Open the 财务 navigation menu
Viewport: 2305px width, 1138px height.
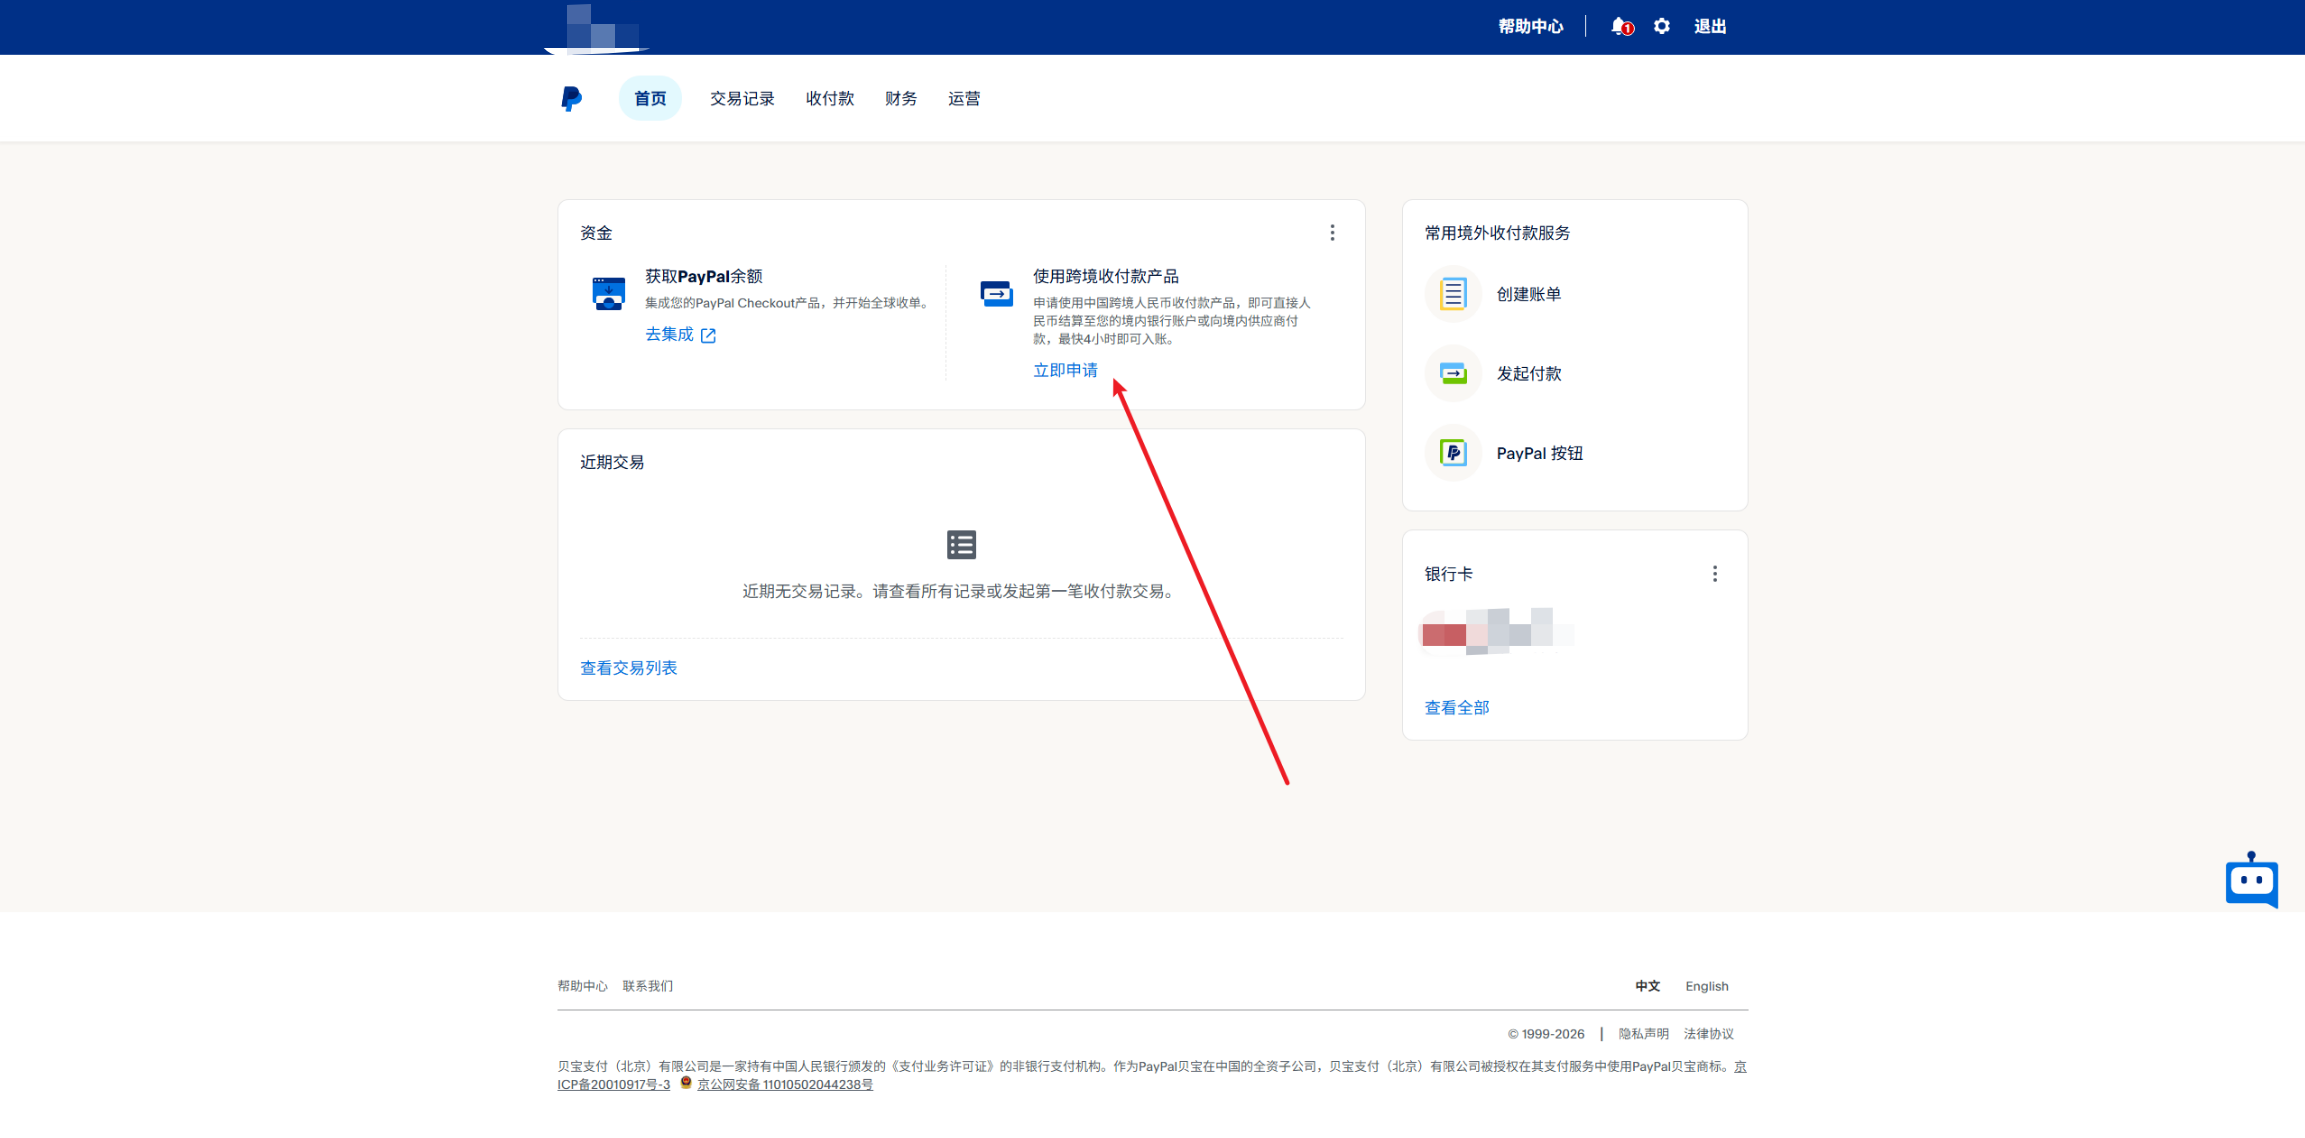900,98
